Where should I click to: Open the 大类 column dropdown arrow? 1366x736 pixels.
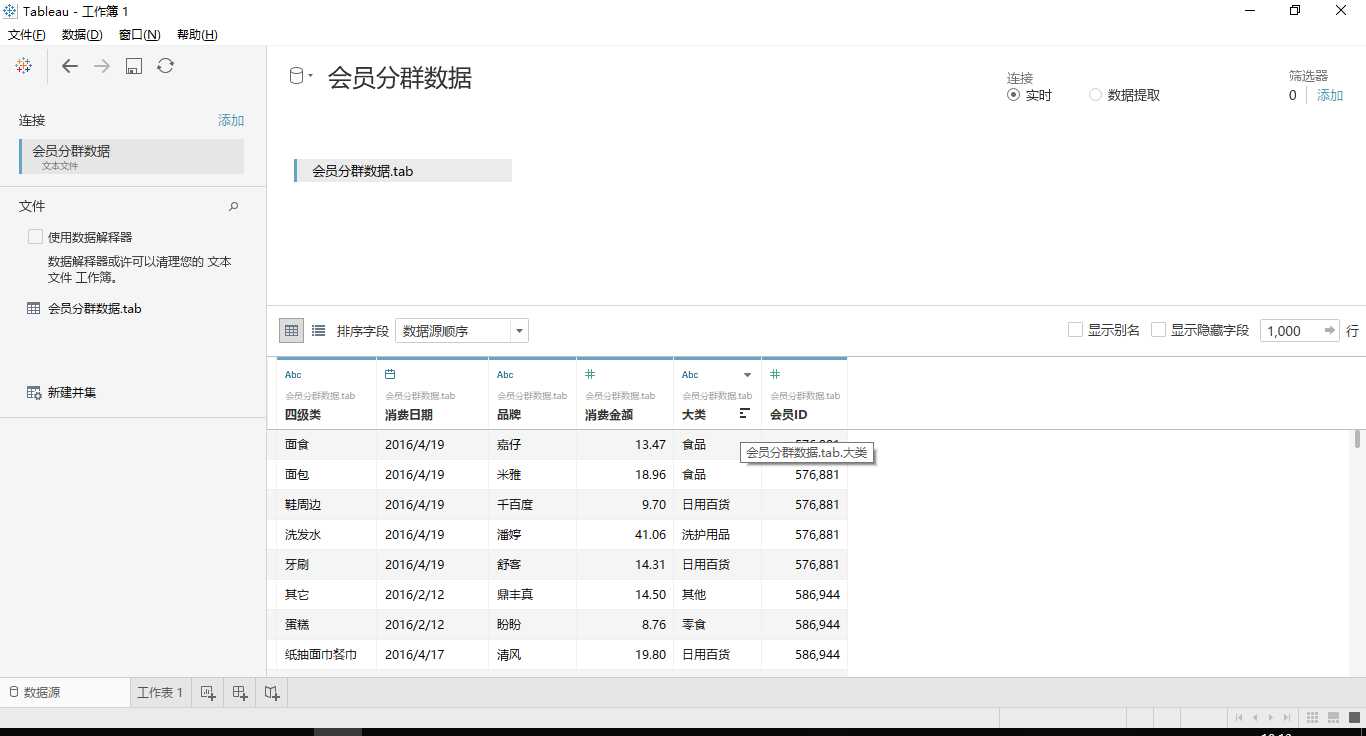(x=747, y=375)
